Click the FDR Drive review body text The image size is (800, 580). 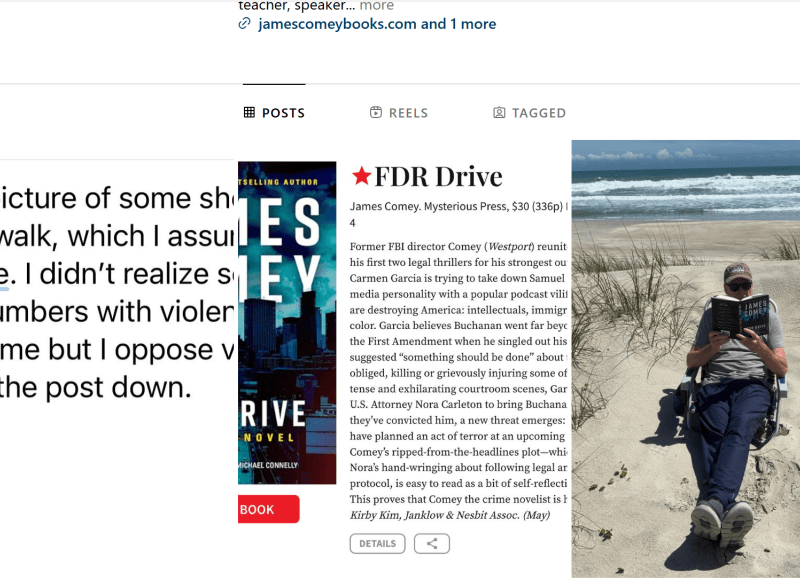pos(458,373)
